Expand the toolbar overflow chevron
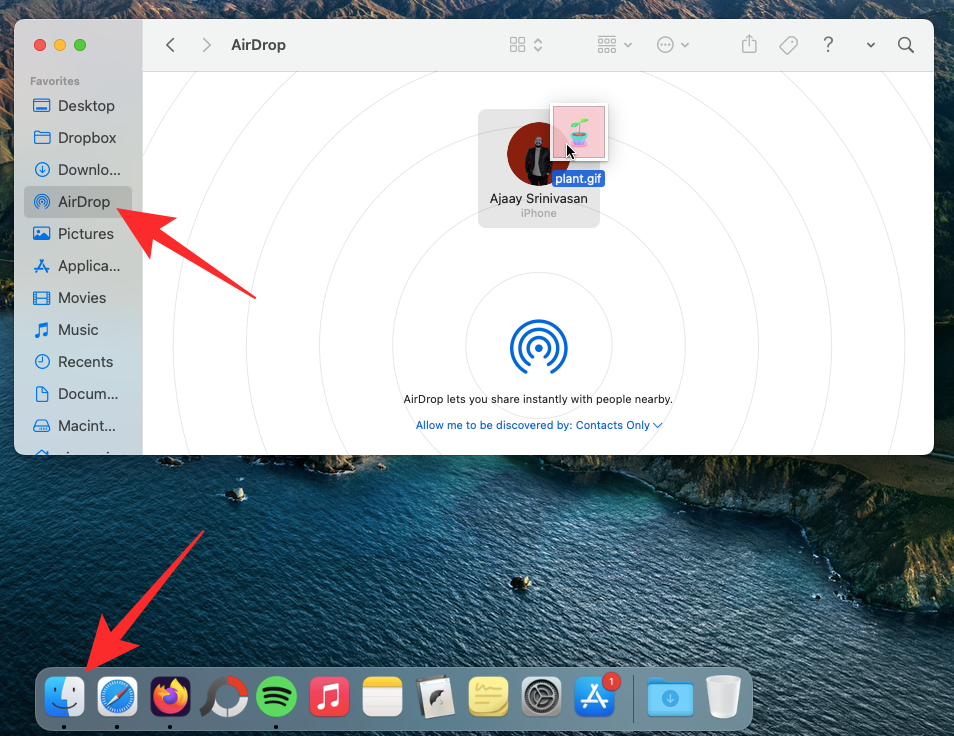This screenshot has height=736, width=954. tap(870, 45)
